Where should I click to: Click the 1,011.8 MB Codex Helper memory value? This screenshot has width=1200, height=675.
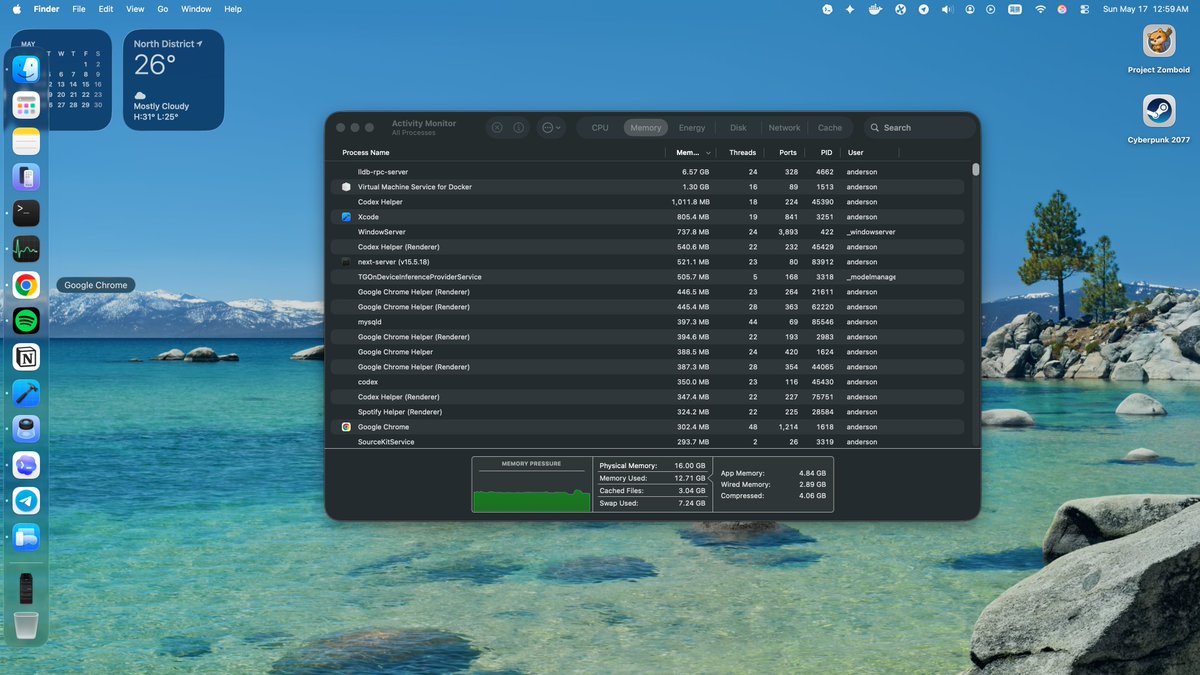point(690,202)
